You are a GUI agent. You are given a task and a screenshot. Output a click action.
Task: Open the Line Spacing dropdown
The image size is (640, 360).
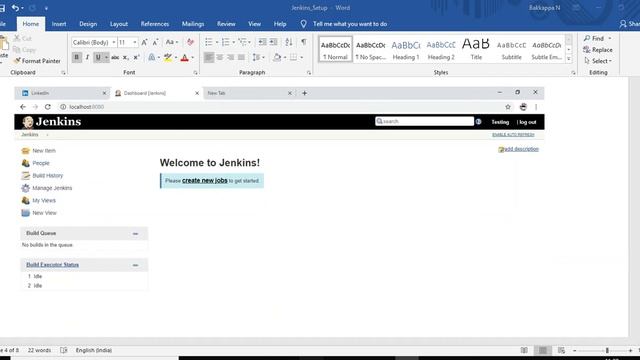pyautogui.click(x=258, y=58)
